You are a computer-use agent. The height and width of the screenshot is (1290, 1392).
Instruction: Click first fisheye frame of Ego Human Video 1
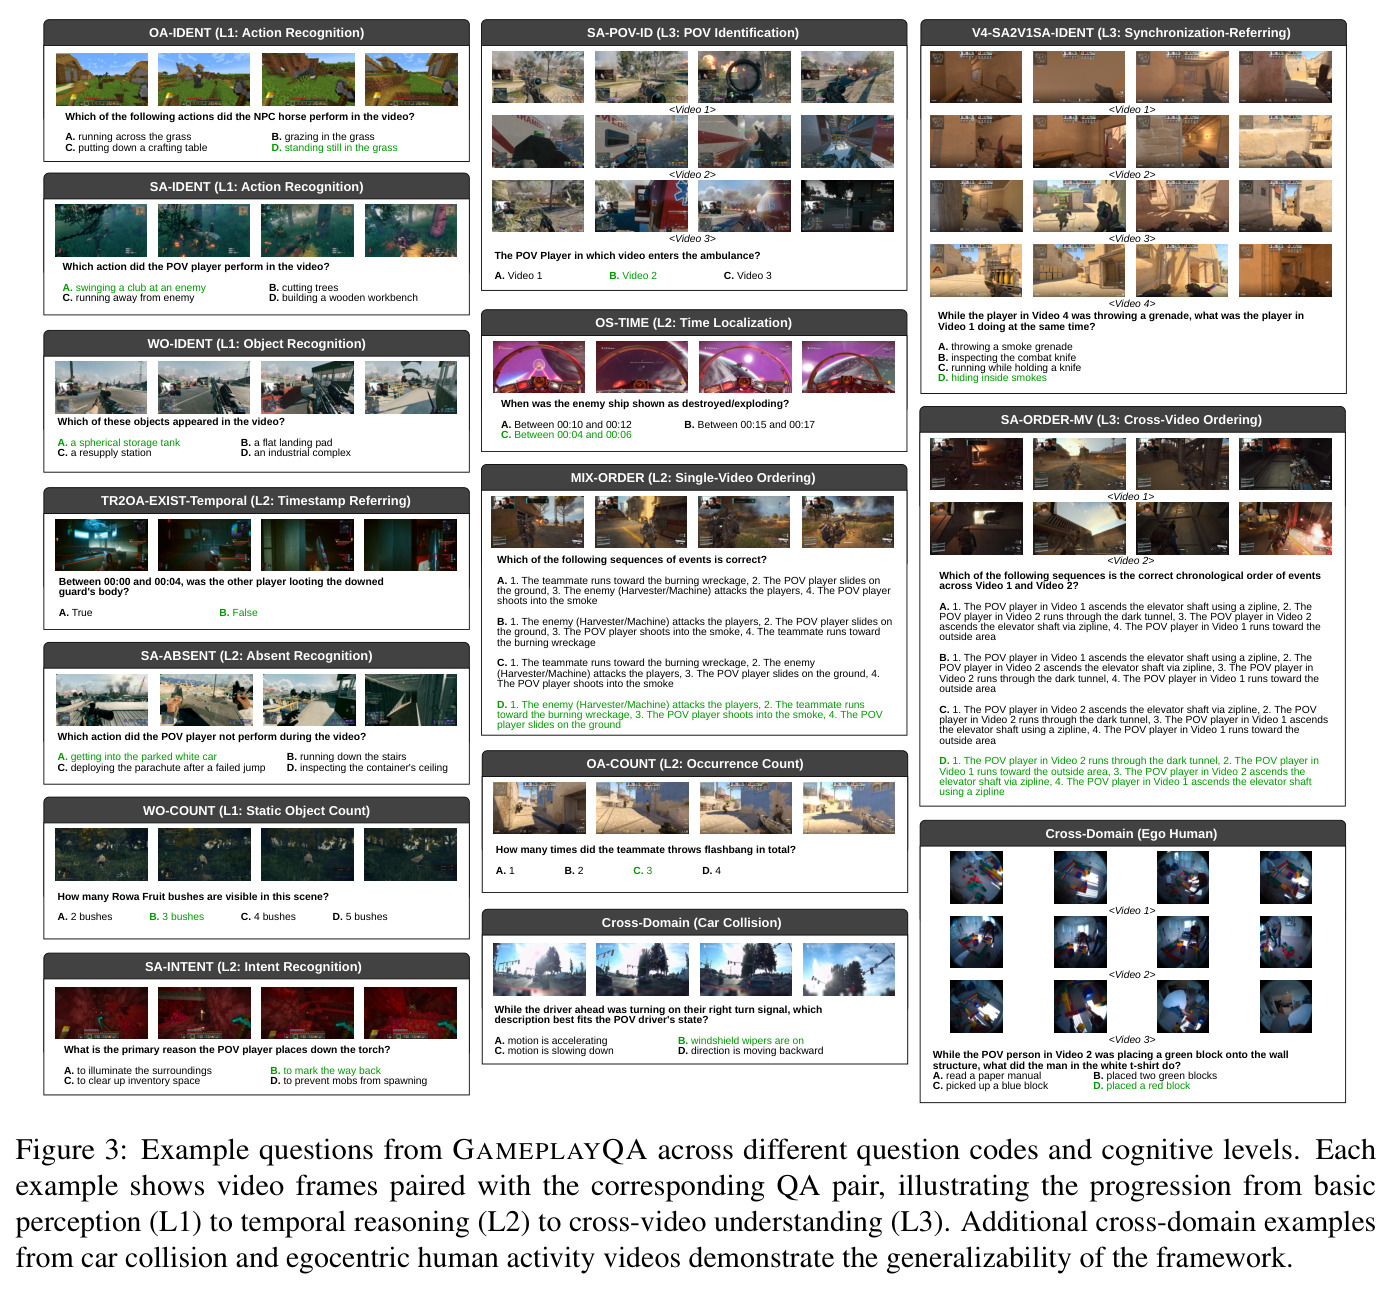tap(976, 878)
